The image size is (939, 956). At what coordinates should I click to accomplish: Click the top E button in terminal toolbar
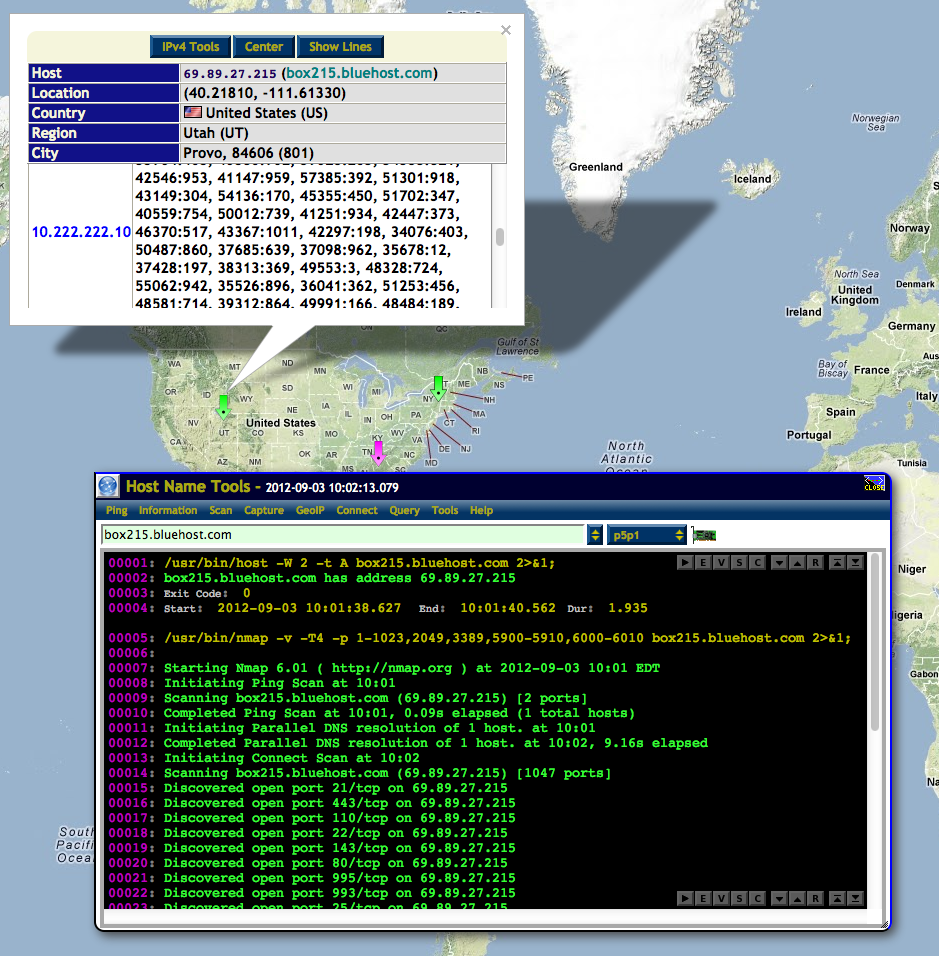[x=703, y=562]
